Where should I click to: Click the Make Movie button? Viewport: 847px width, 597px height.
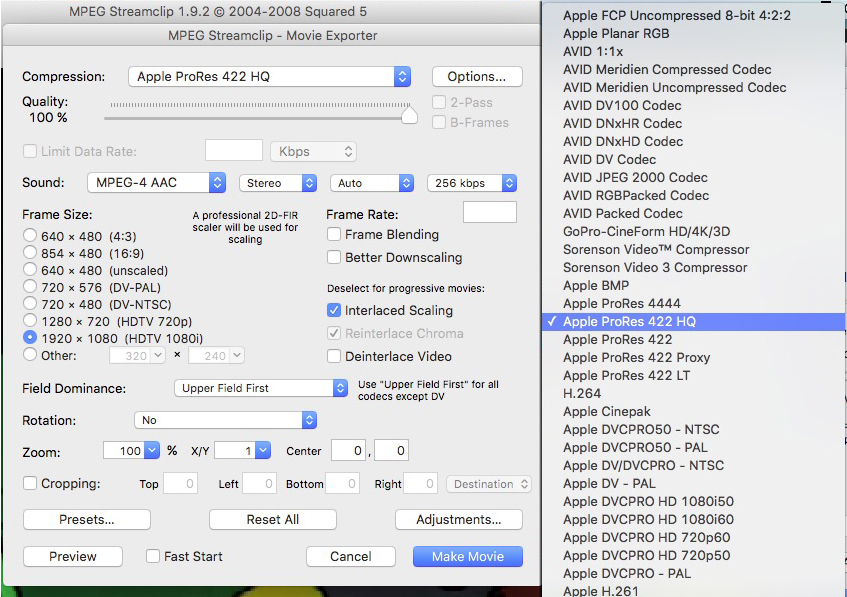pyautogui.click(x=468, y=556)
